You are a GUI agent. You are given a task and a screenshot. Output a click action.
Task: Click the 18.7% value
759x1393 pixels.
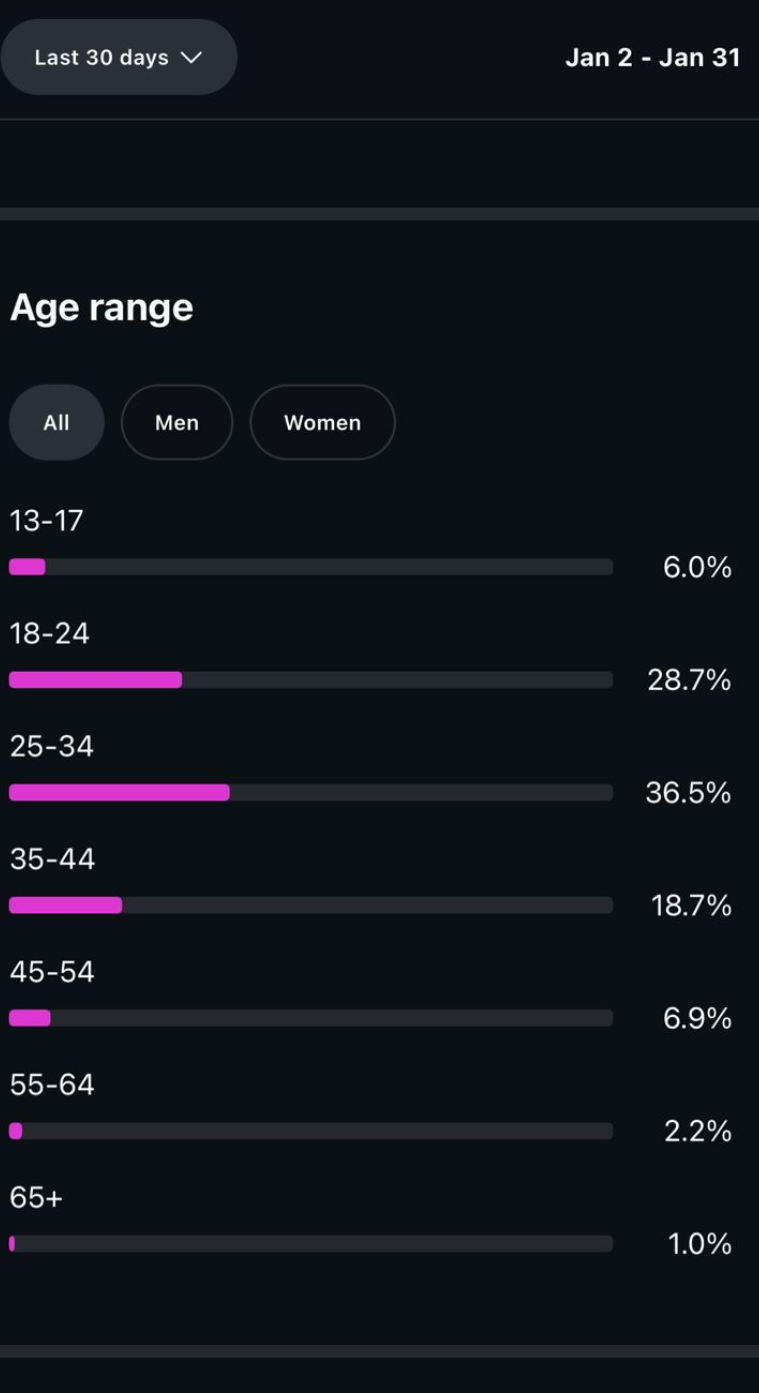coord(691,906)
